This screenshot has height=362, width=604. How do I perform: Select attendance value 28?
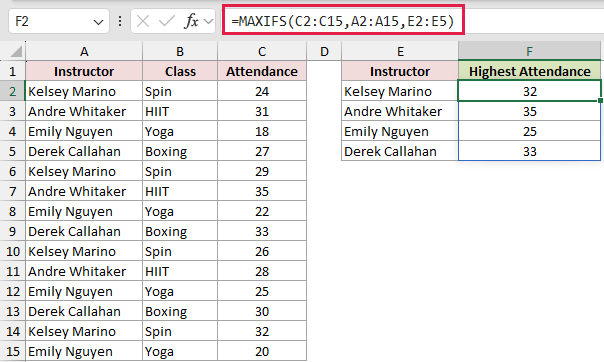click(262, 272)
